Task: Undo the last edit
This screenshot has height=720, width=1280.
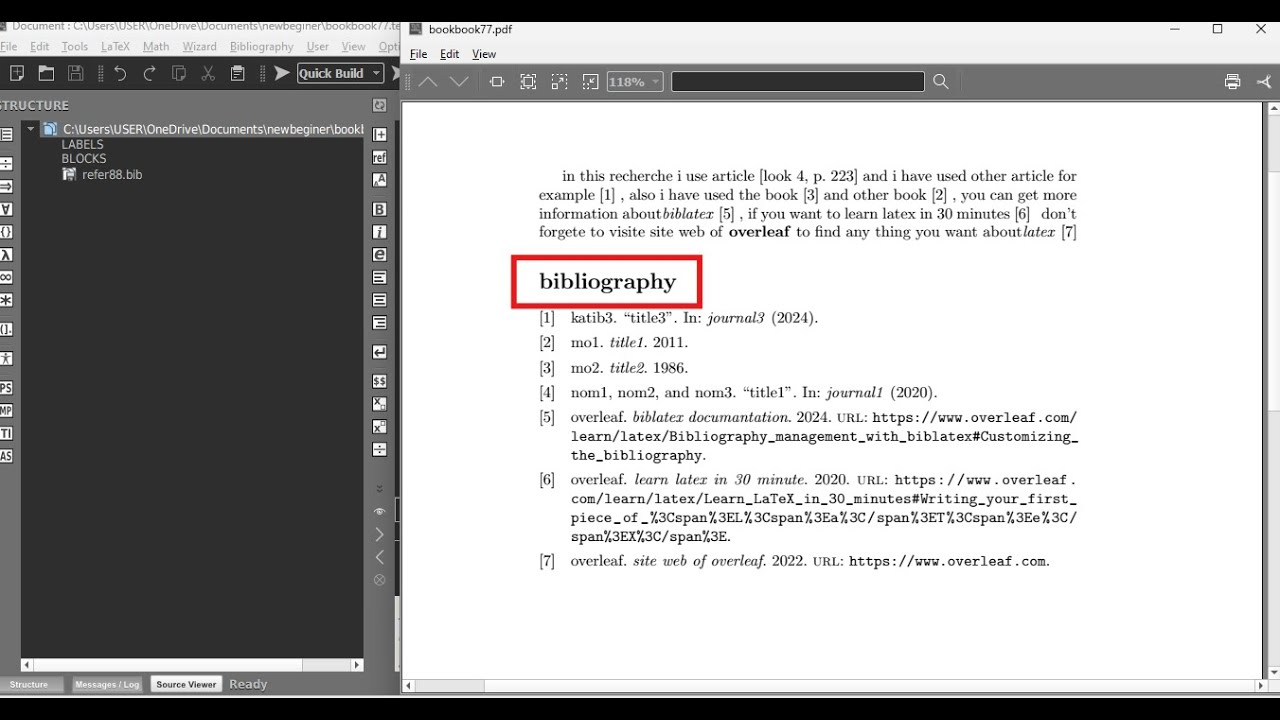Action: (x=120, y=73)
